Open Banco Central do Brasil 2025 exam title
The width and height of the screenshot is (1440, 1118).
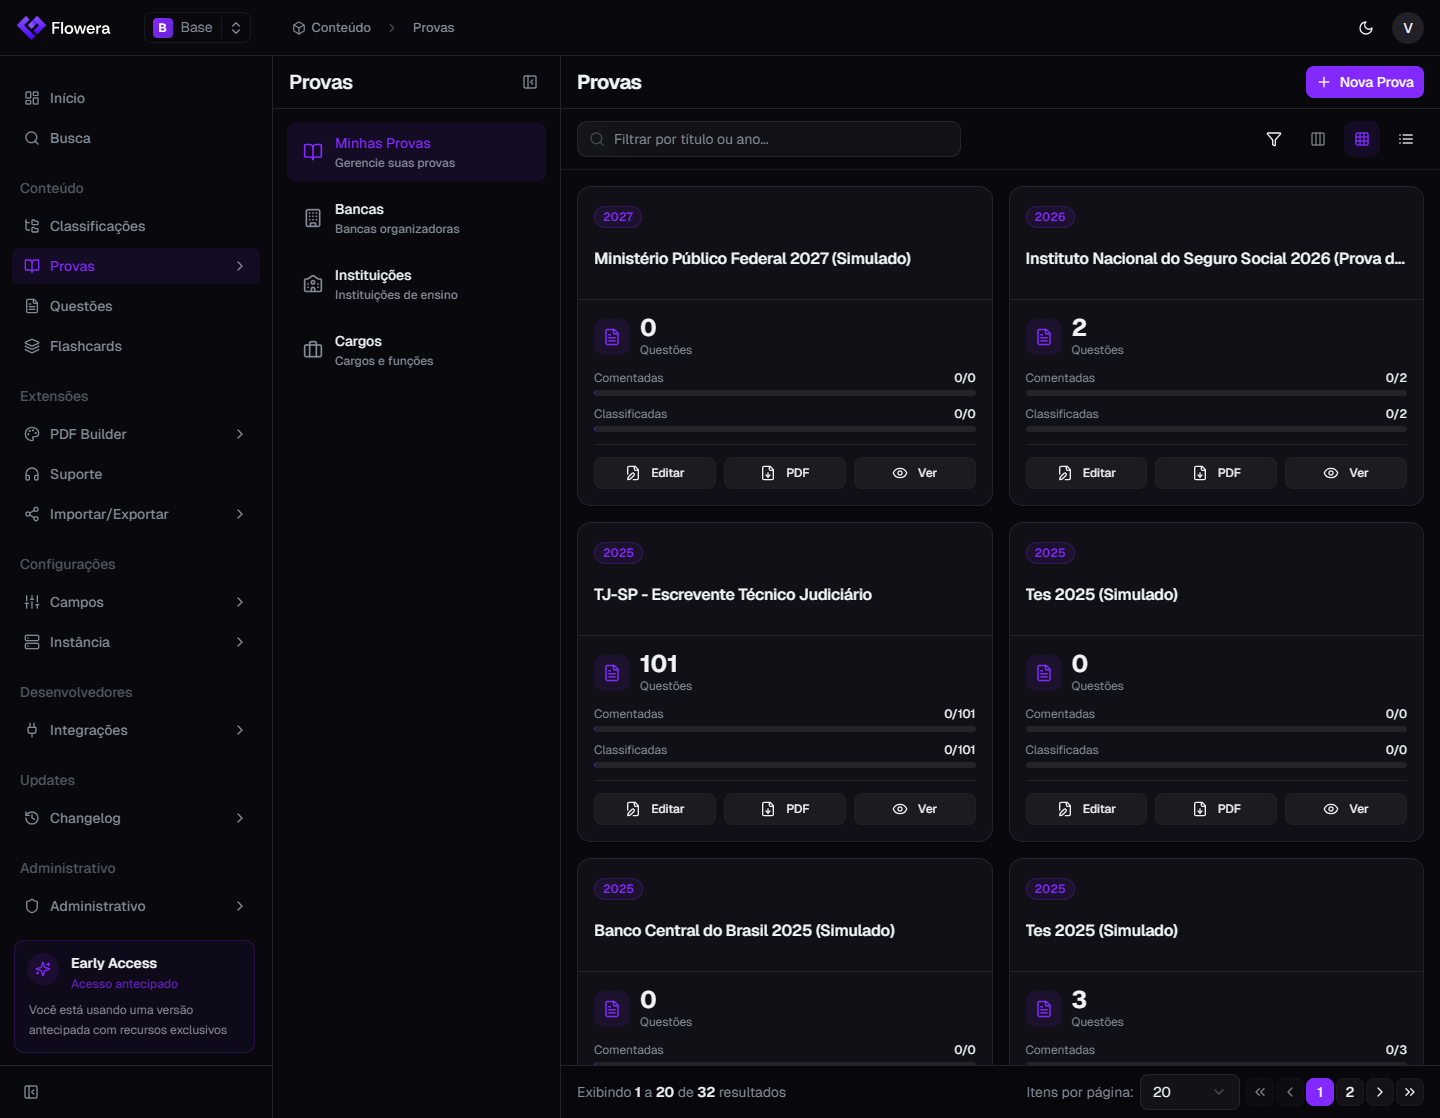[x=744, y=931]
